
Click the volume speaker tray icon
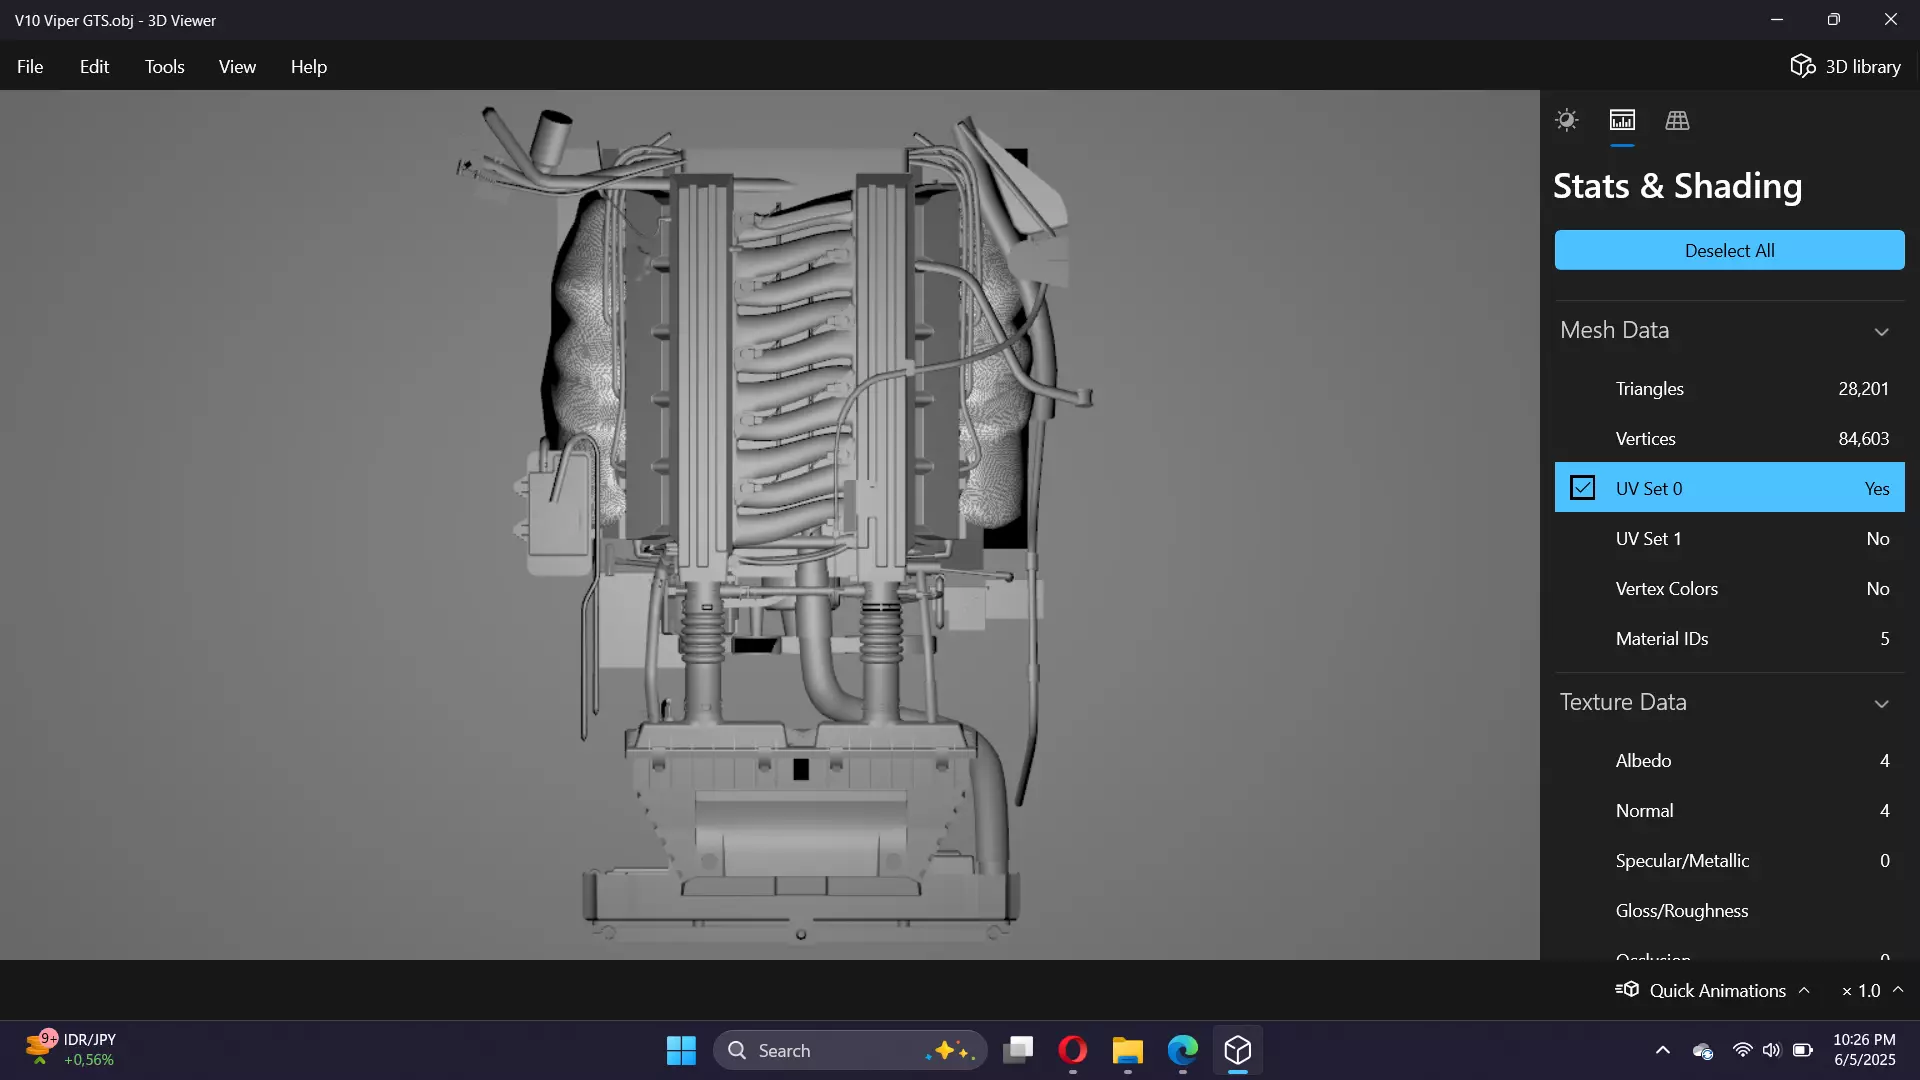tap(1772, 1050)
